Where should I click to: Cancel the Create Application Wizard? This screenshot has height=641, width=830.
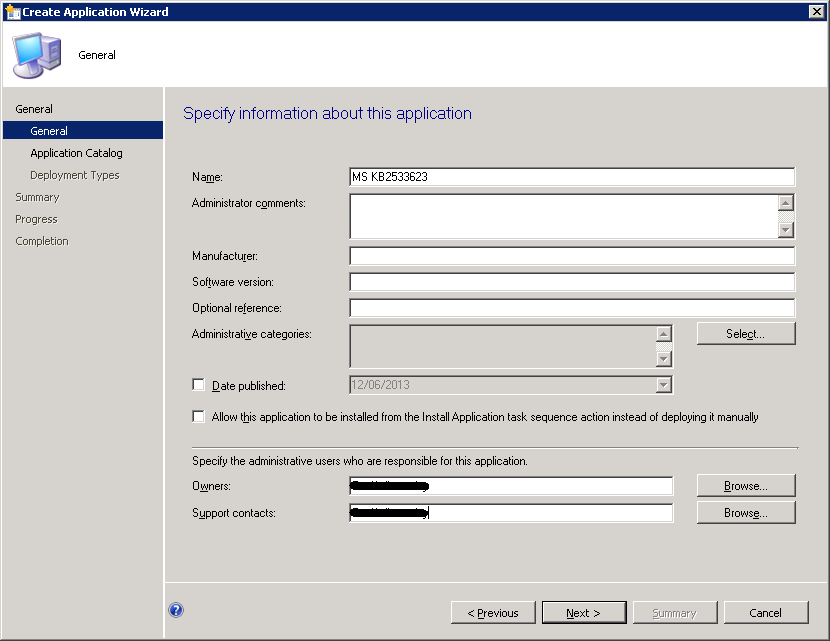pyautogui.click(x=765, y=613)
